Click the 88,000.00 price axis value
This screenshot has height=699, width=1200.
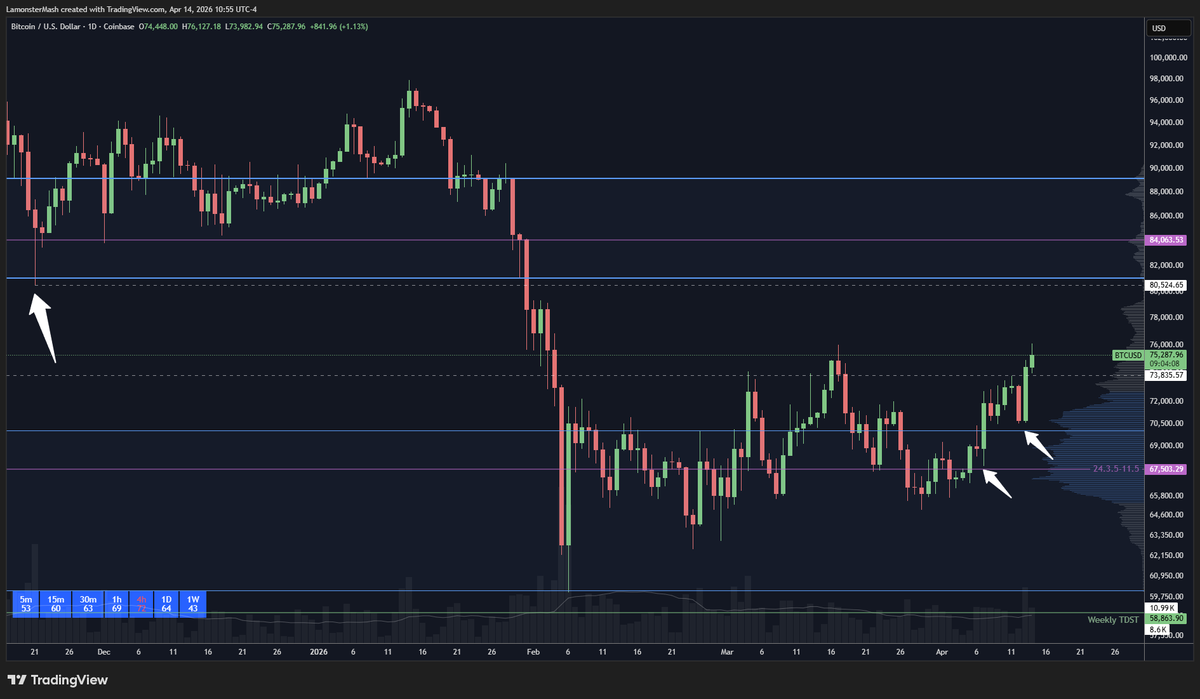tap(1168, 192)
